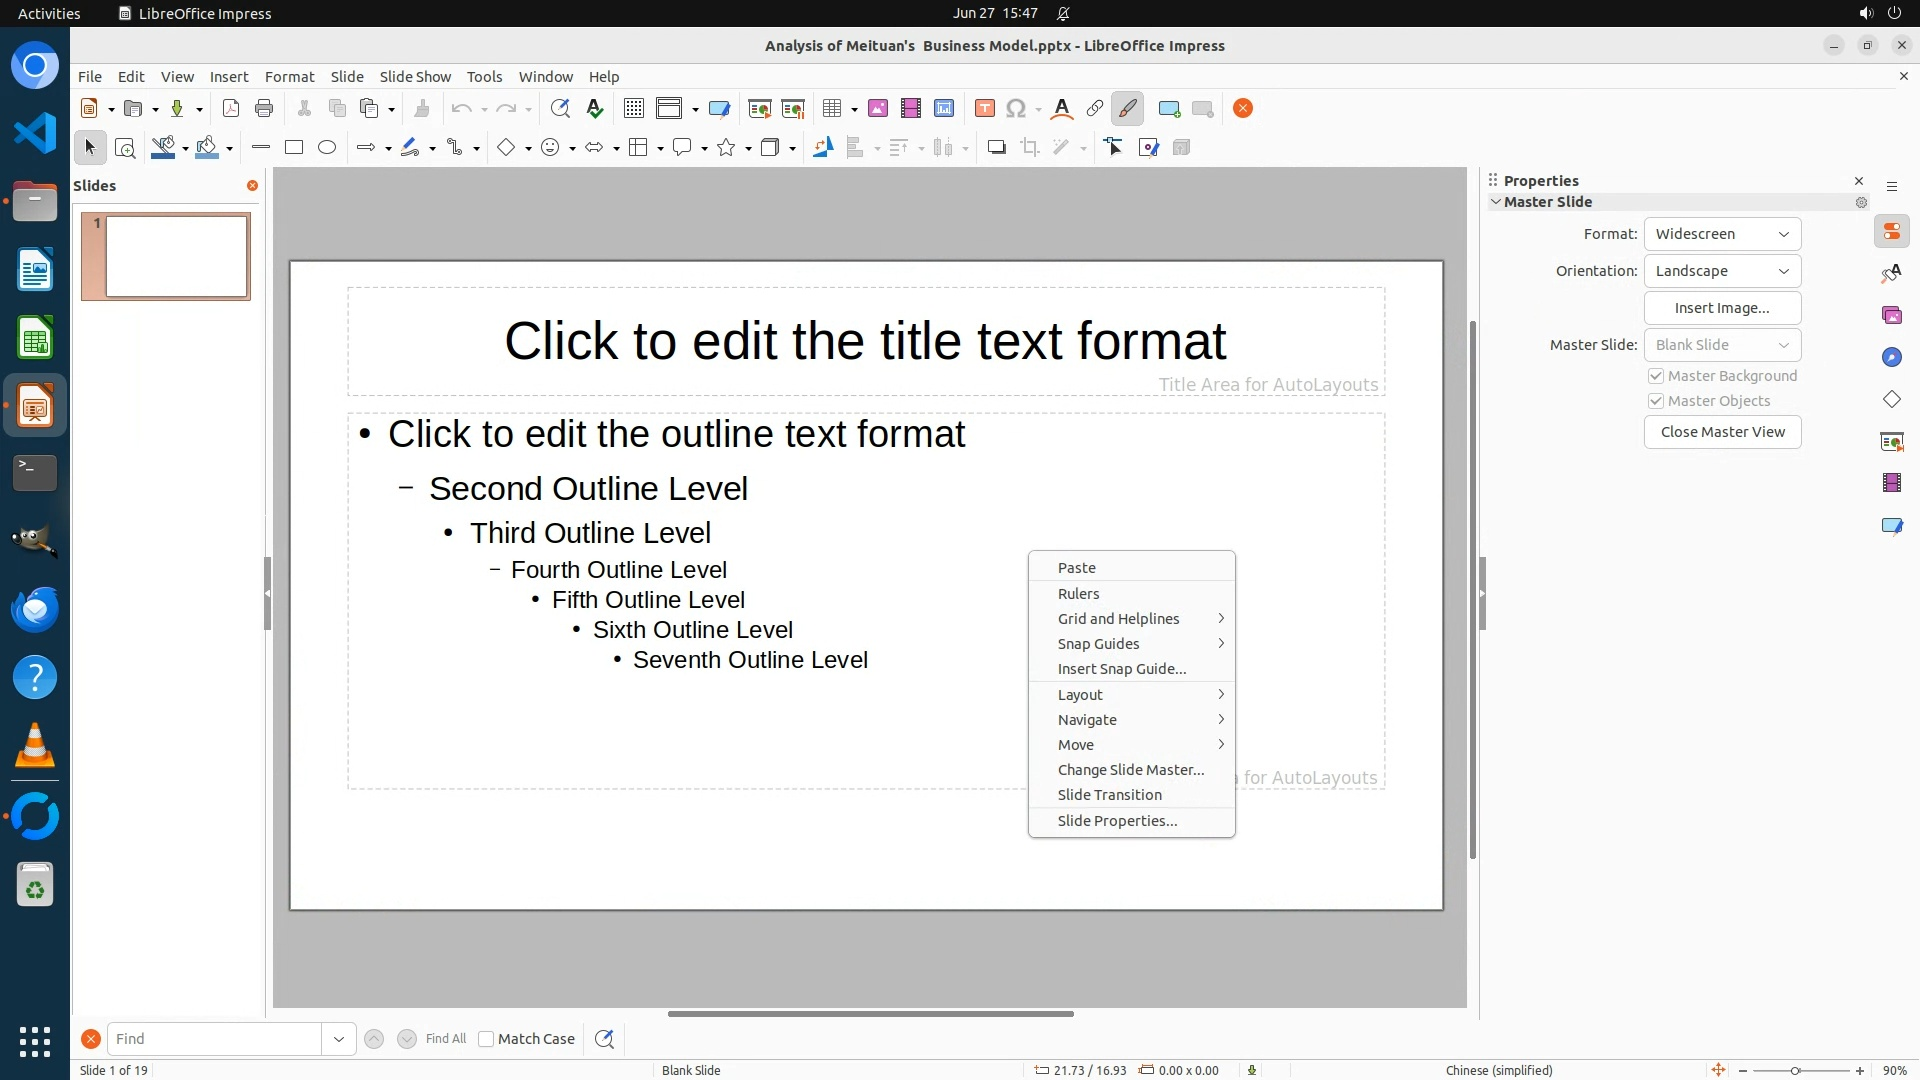Screen dimensions: 1920x1080
Task: Toggle the Match Case checkbox
Action: (486, 1039)
